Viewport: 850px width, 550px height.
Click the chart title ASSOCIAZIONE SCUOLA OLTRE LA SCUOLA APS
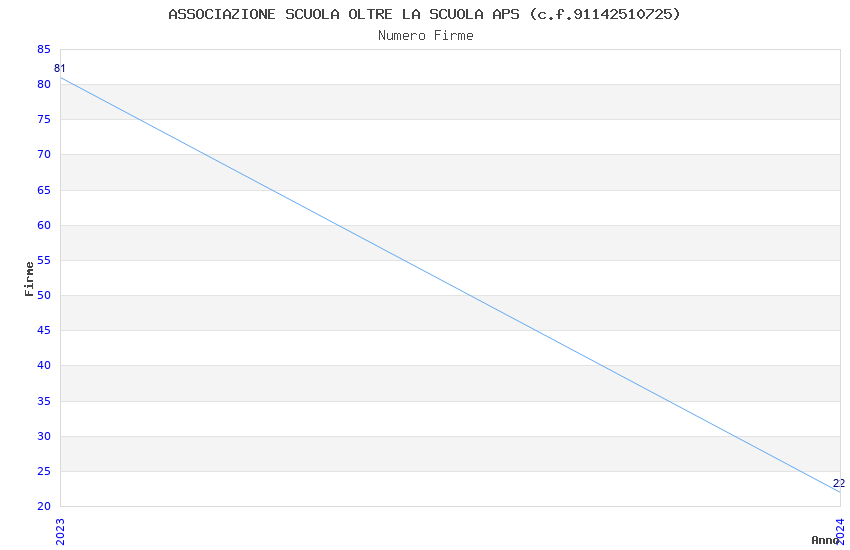pos(424,15)
